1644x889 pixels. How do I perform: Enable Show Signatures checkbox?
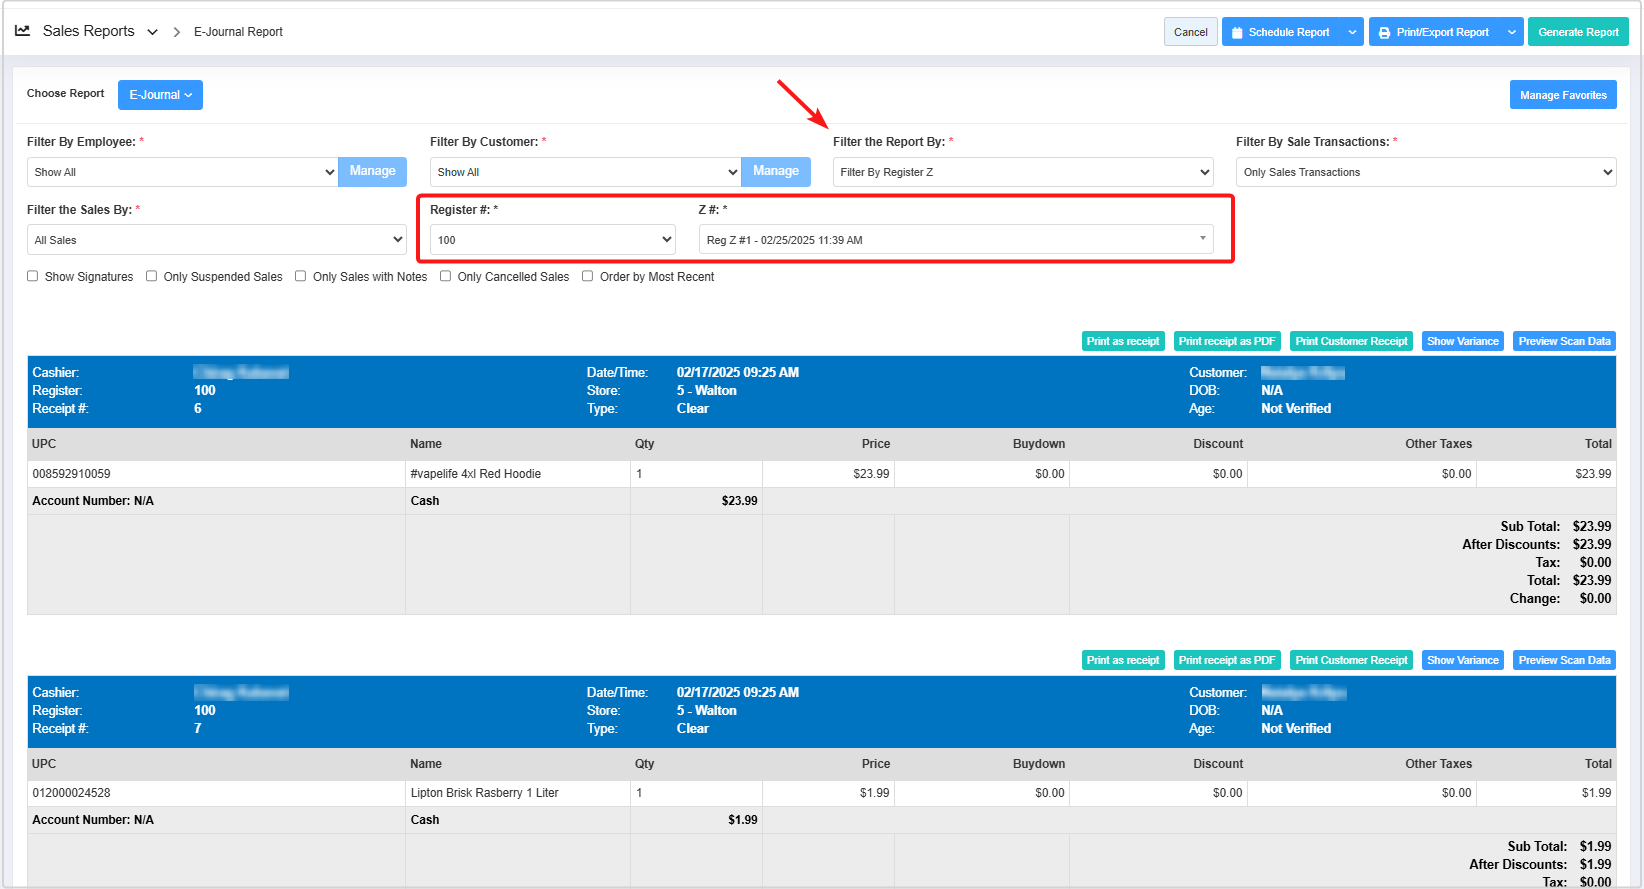pos(33,276)
